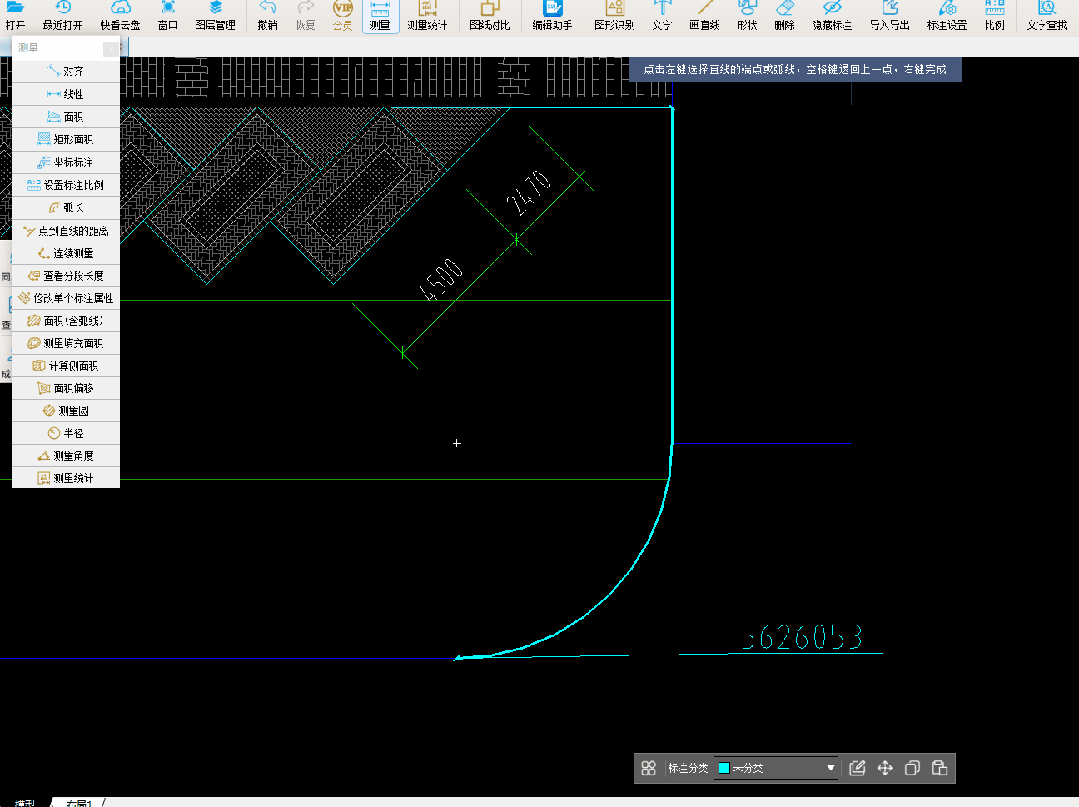1079x807 pixels.
Task: Open 导入导出 import export tool
Action: pyautogui.click(x=890, y=15)
